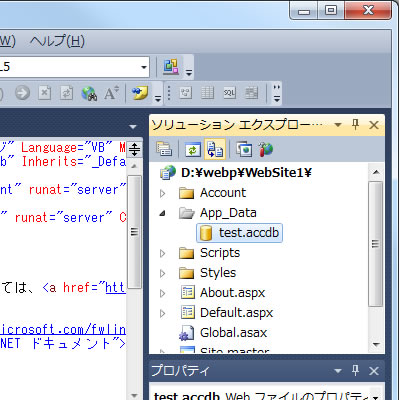The height and width of the screenshot is (400, 400).
Task: Select the About.aspx file
Action: pyautogui.click(x=232, y=293)
